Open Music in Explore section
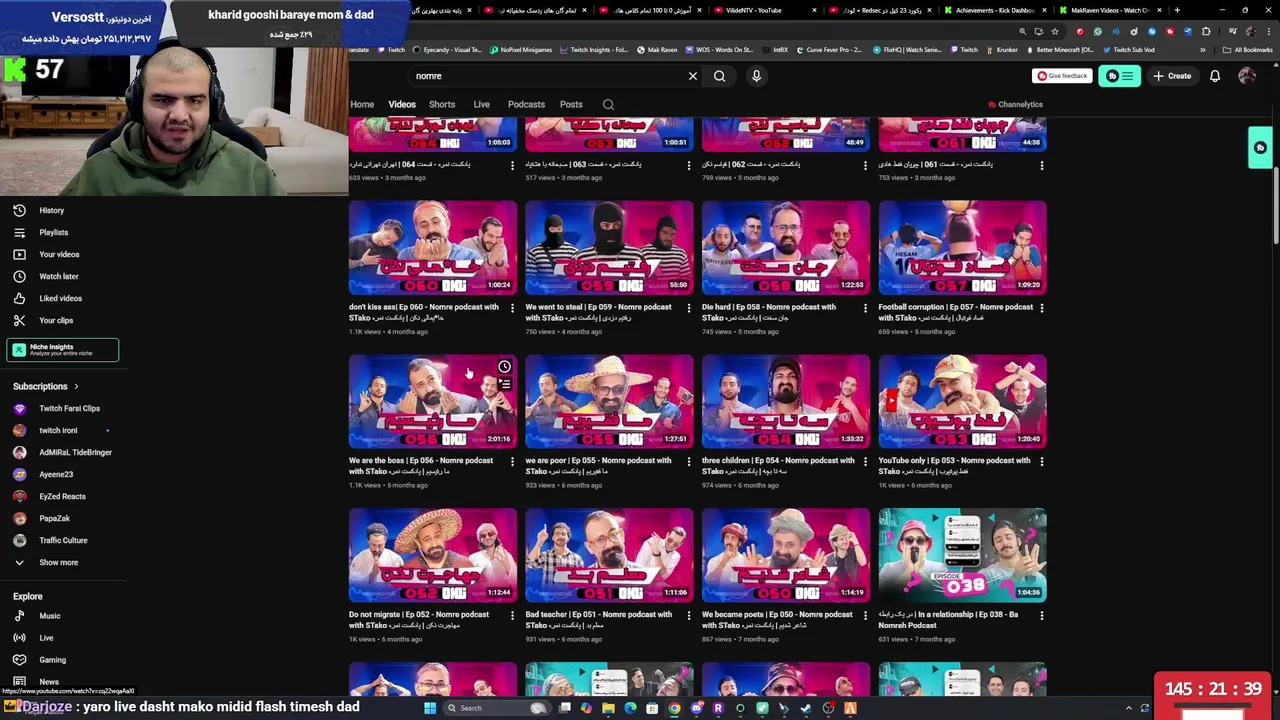The height and width of the screenshot is (720, 1280). tap(49, 616)
